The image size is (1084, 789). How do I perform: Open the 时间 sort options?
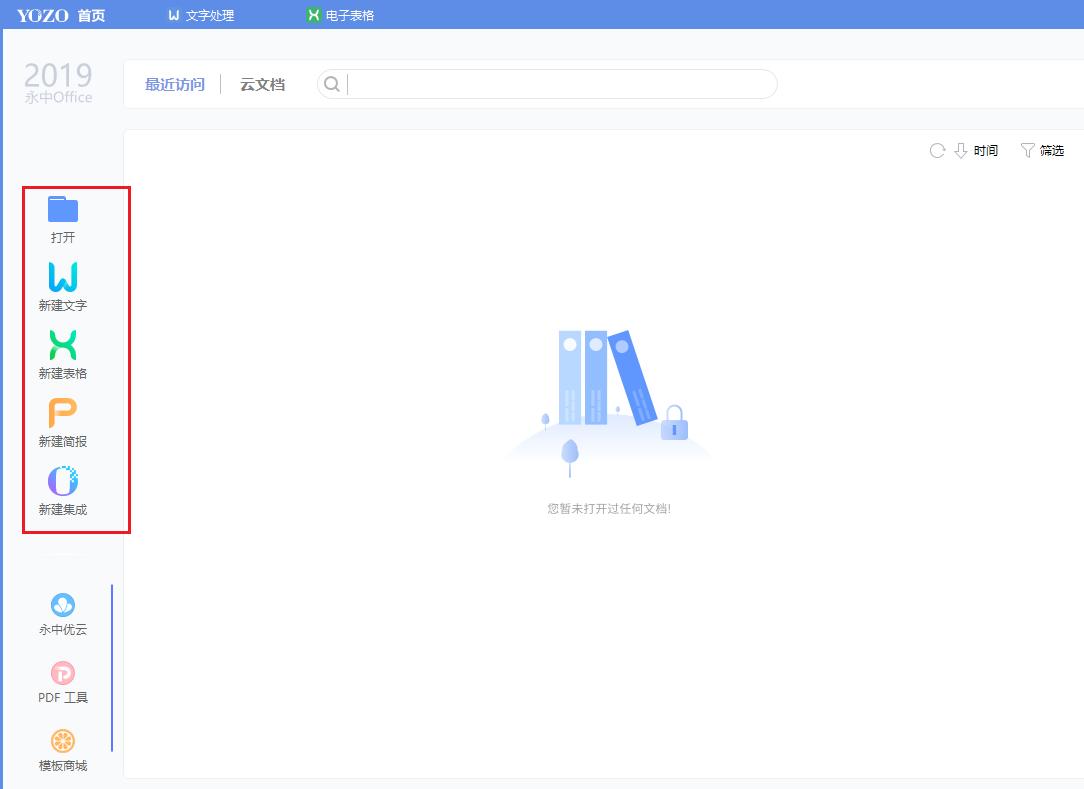(x=984, y=150)
